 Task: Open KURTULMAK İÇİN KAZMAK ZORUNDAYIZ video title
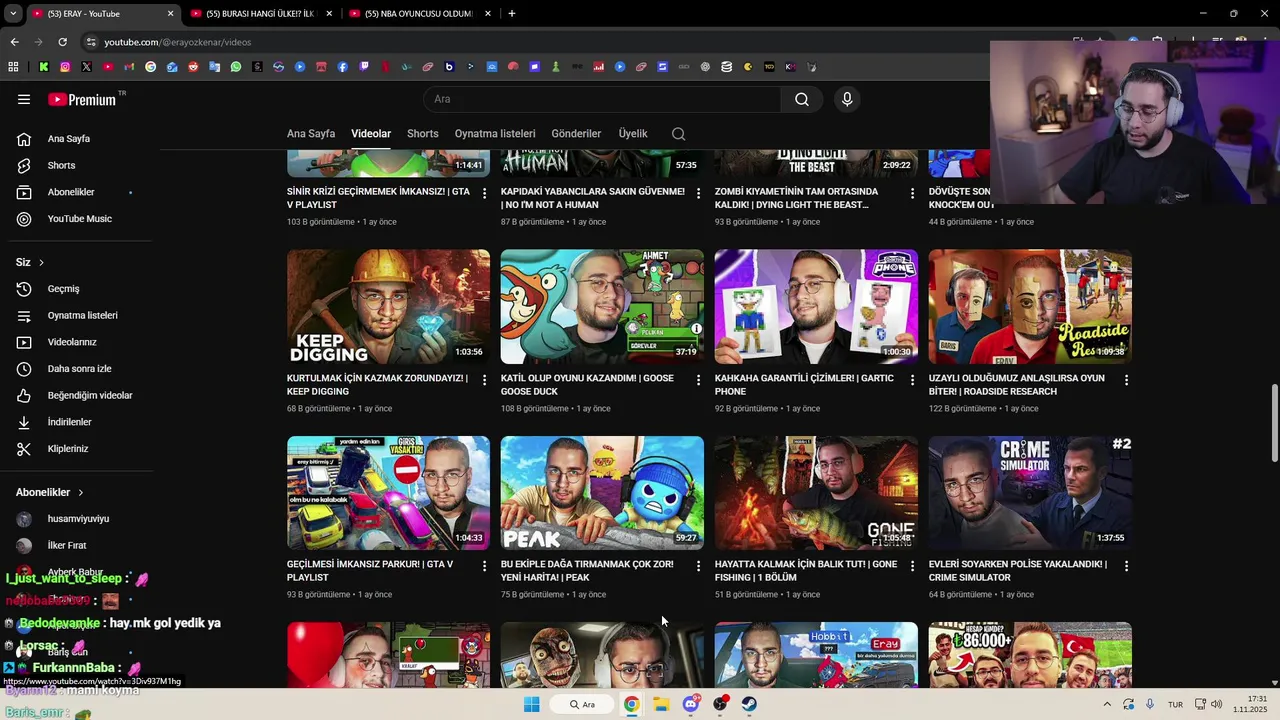click(x=377, y=385)
